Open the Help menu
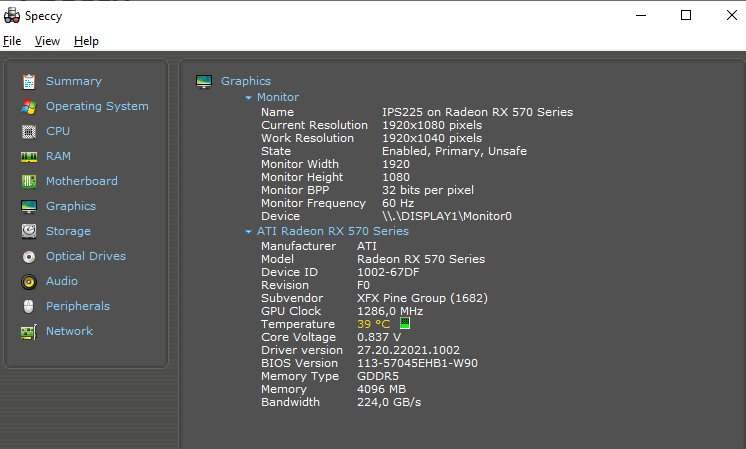This screenshot has width=746, height=449. (86, 41)
